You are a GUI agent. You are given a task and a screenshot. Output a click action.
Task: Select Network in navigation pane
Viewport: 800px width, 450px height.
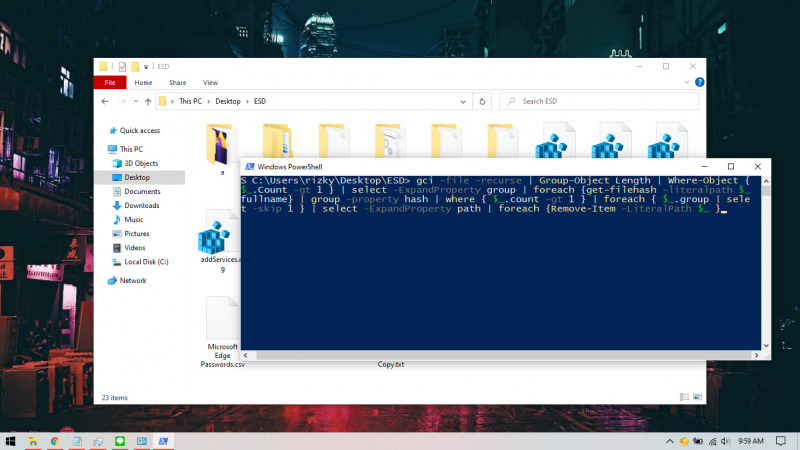click(x=127, y=281)
